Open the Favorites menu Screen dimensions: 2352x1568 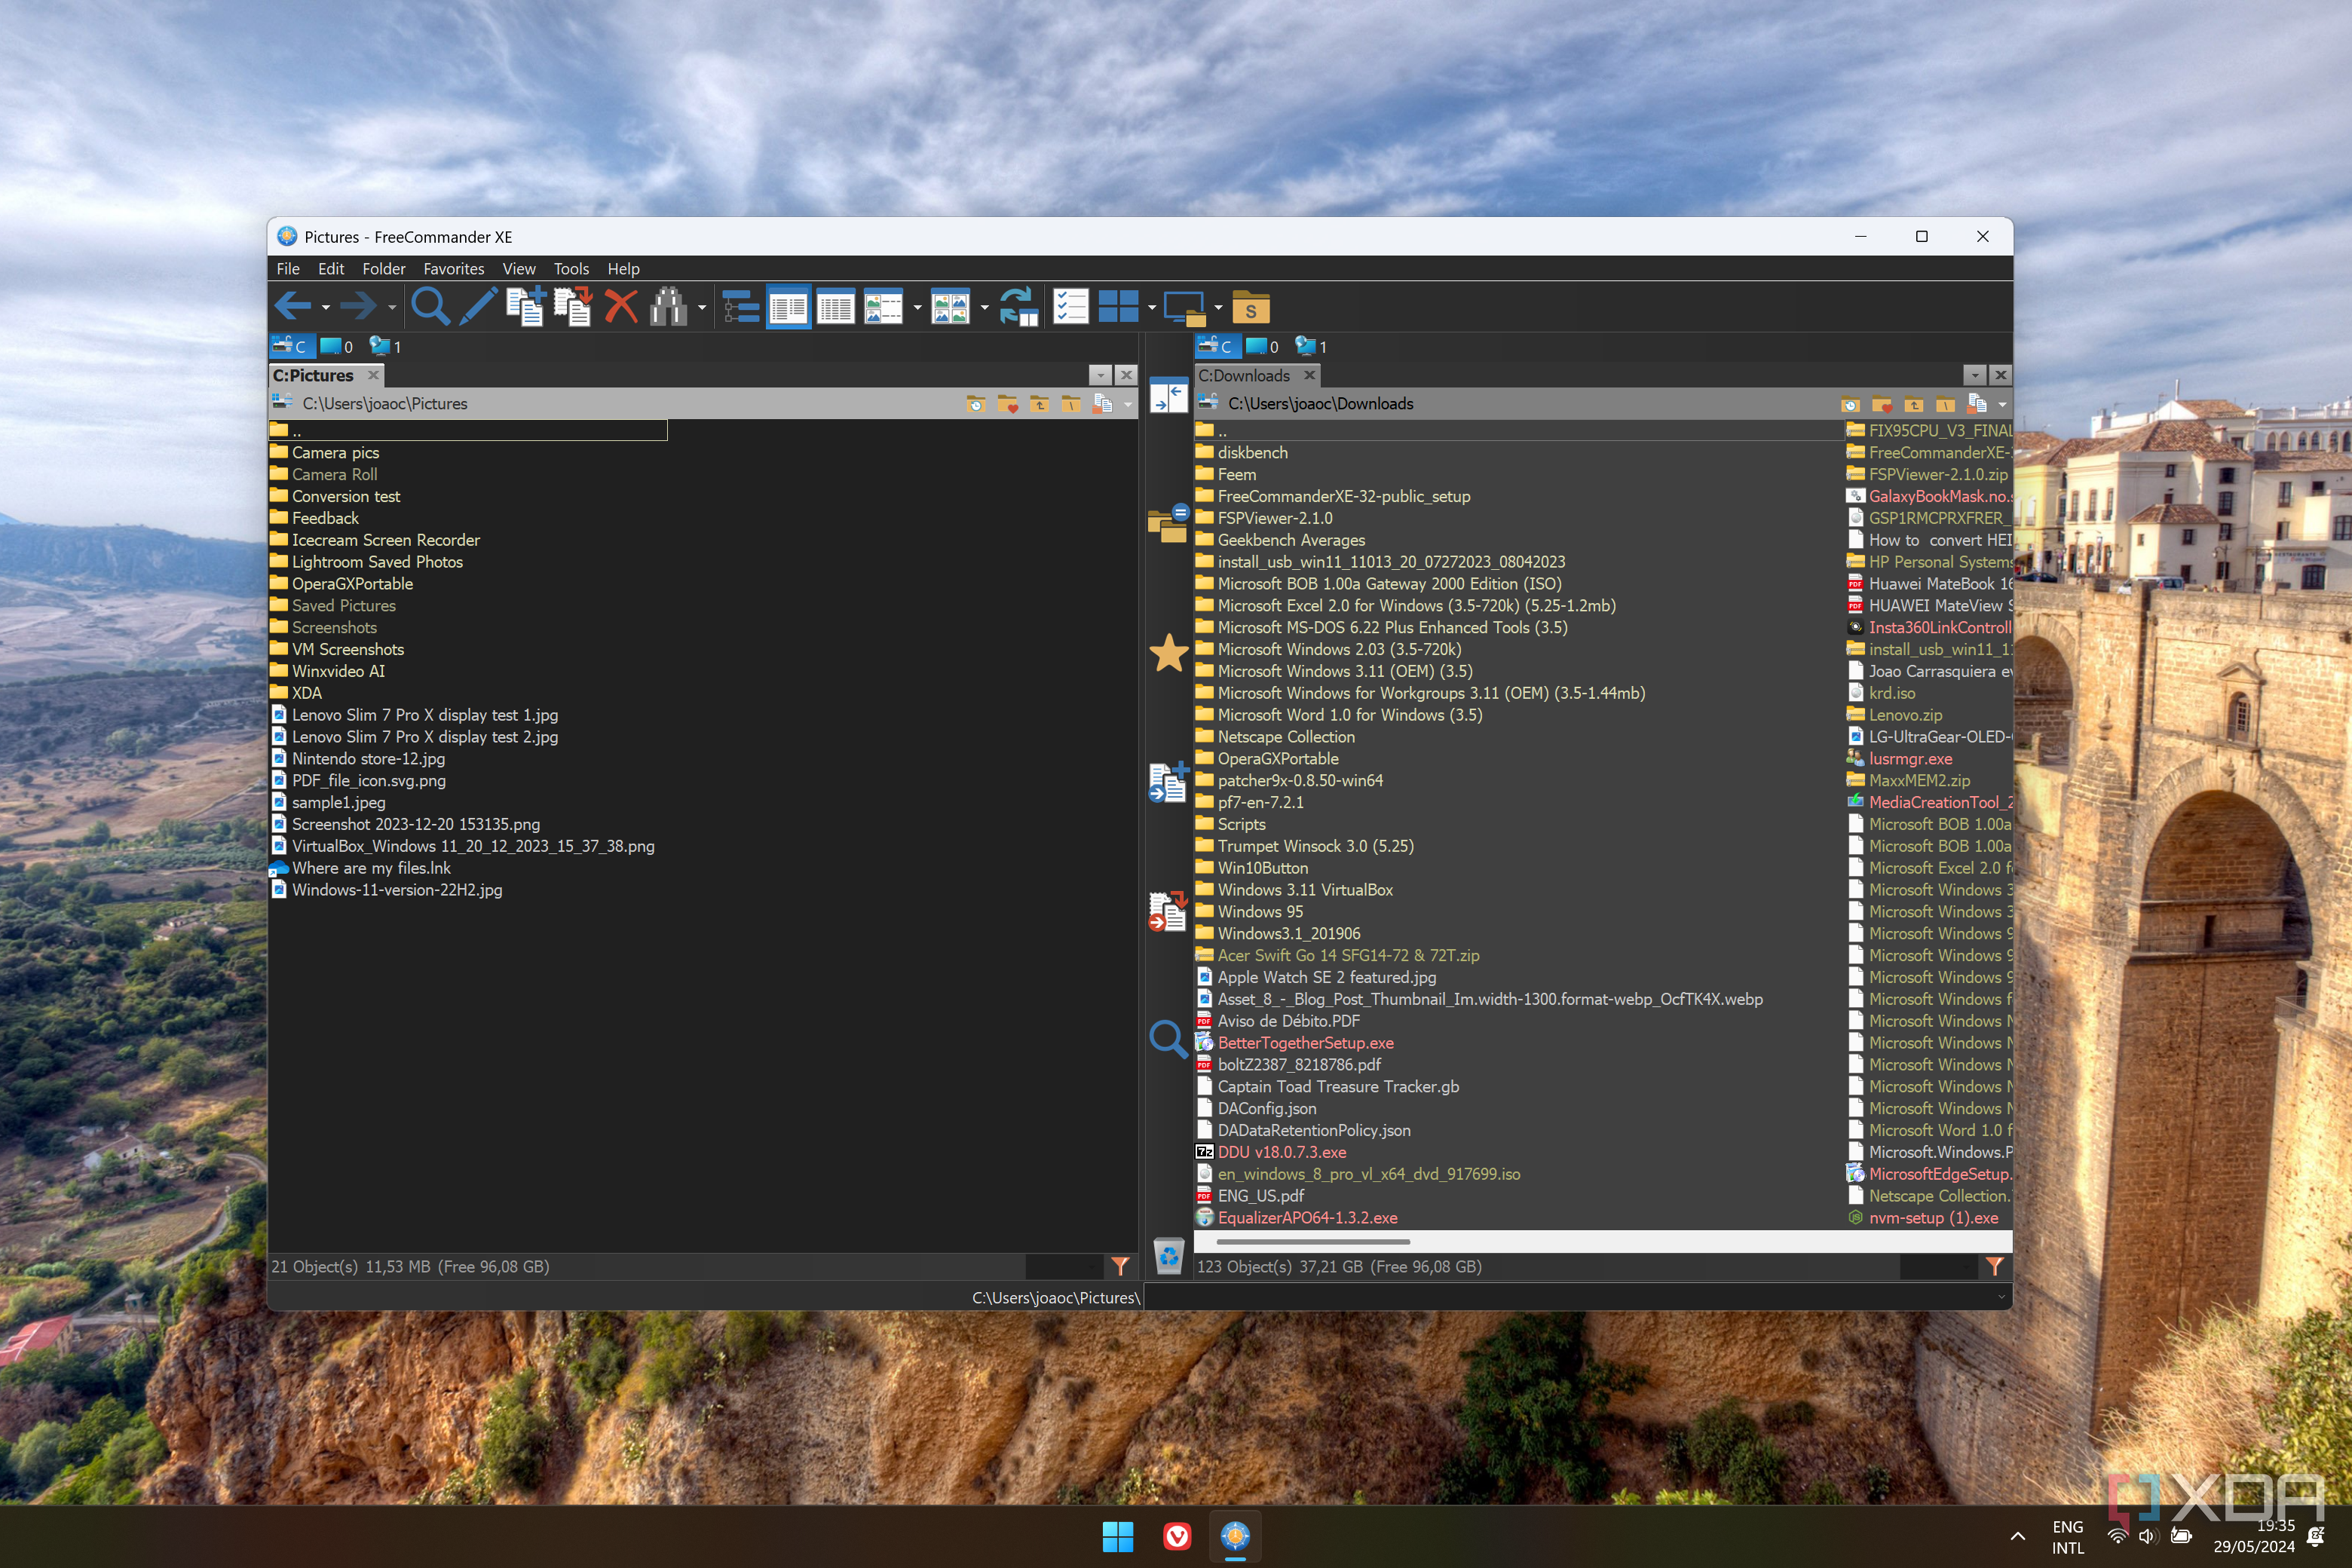[453, 269]
